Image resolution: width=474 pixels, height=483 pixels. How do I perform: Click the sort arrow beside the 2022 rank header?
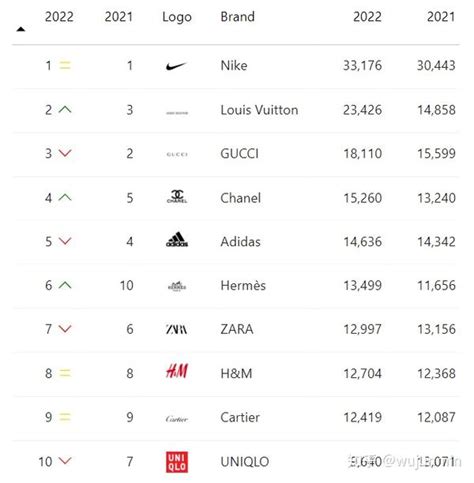(21, 29)
